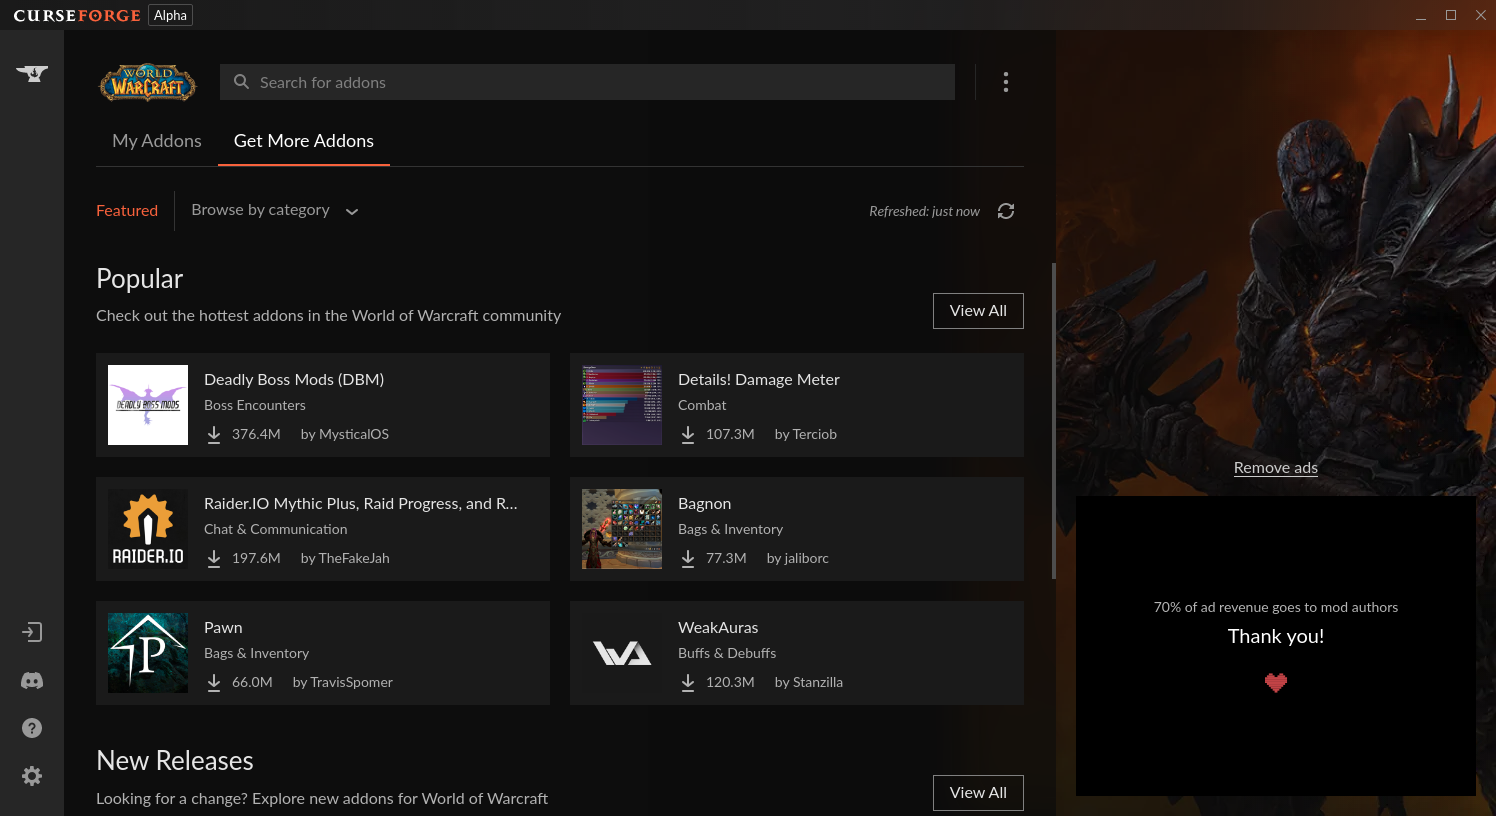Open the Bagnon addon thumbnail
Screen dimensions: 1496x816
point(622,529)
